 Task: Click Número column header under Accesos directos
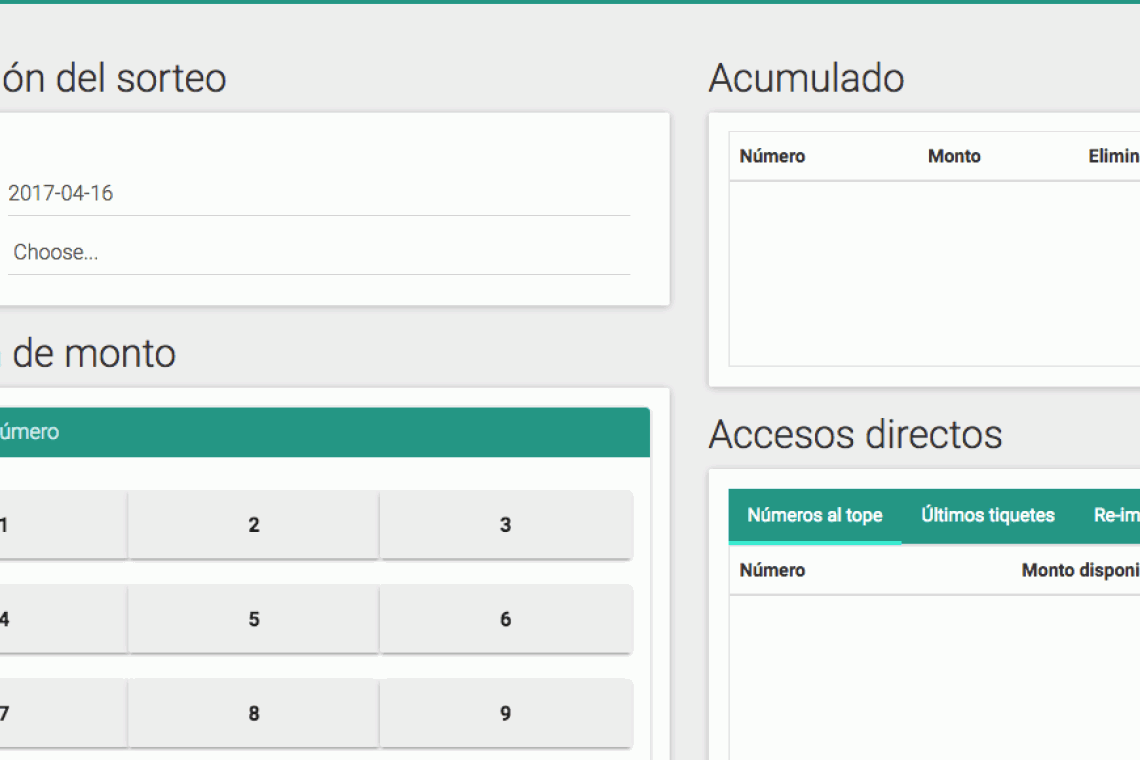772,570
